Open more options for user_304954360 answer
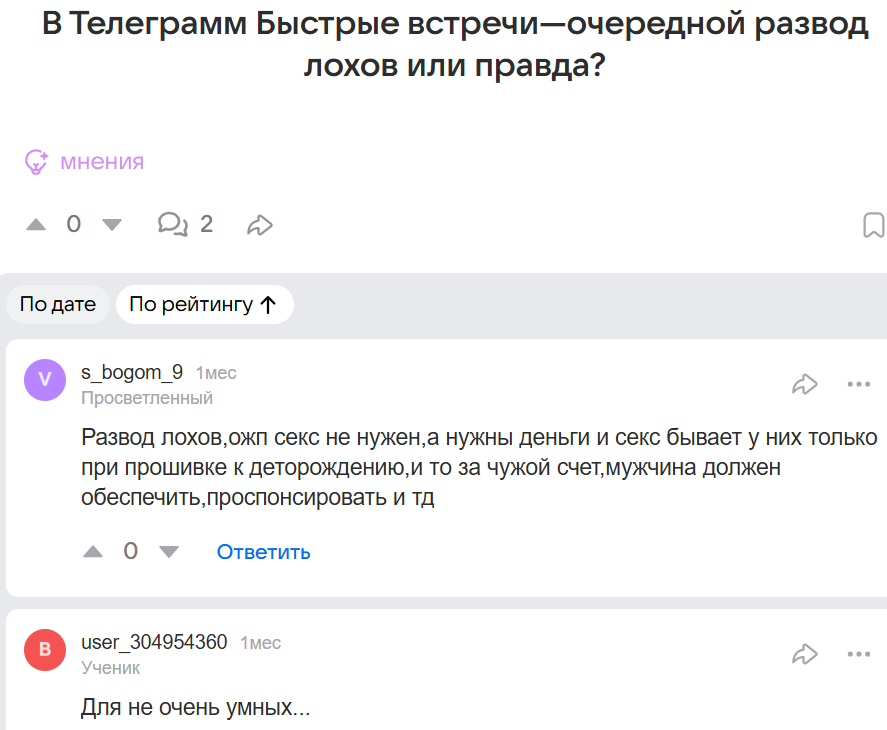 [x=859, y=654]
